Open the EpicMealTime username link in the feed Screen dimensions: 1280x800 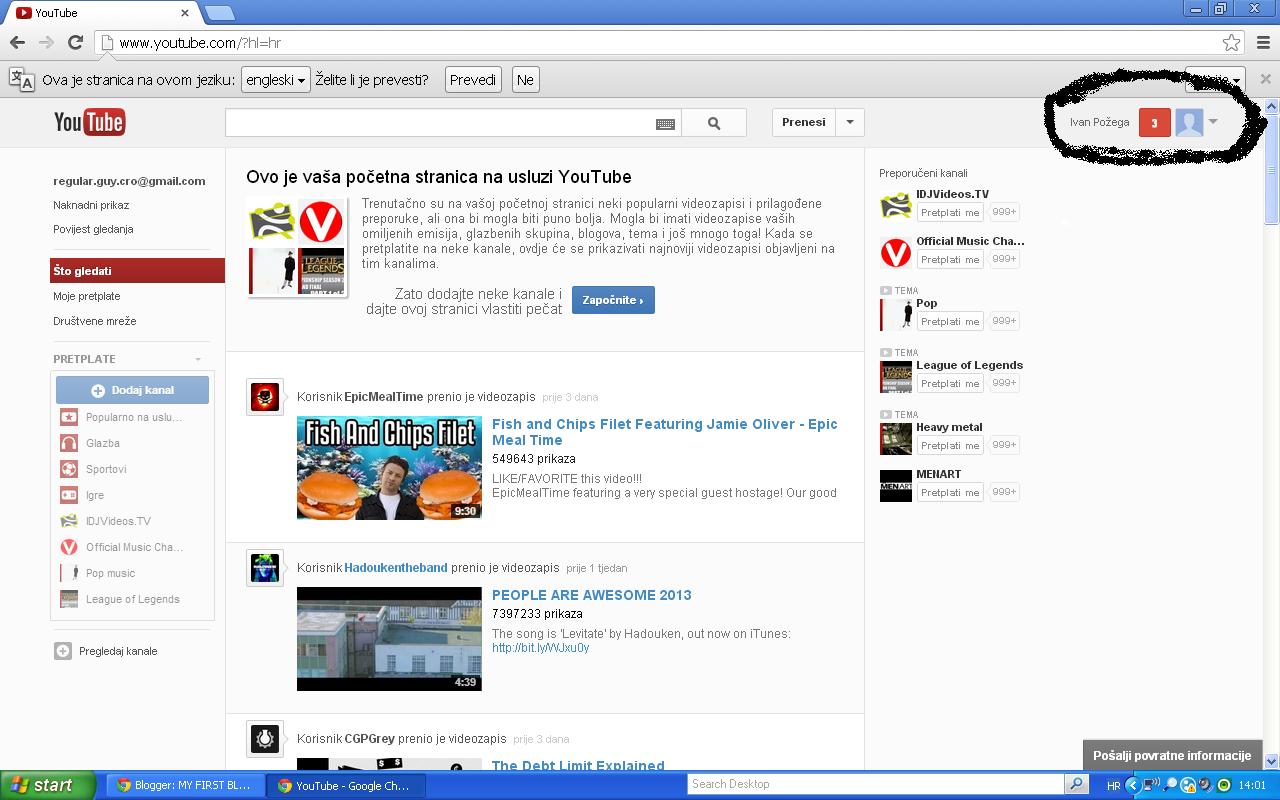(x=384, y=397)
